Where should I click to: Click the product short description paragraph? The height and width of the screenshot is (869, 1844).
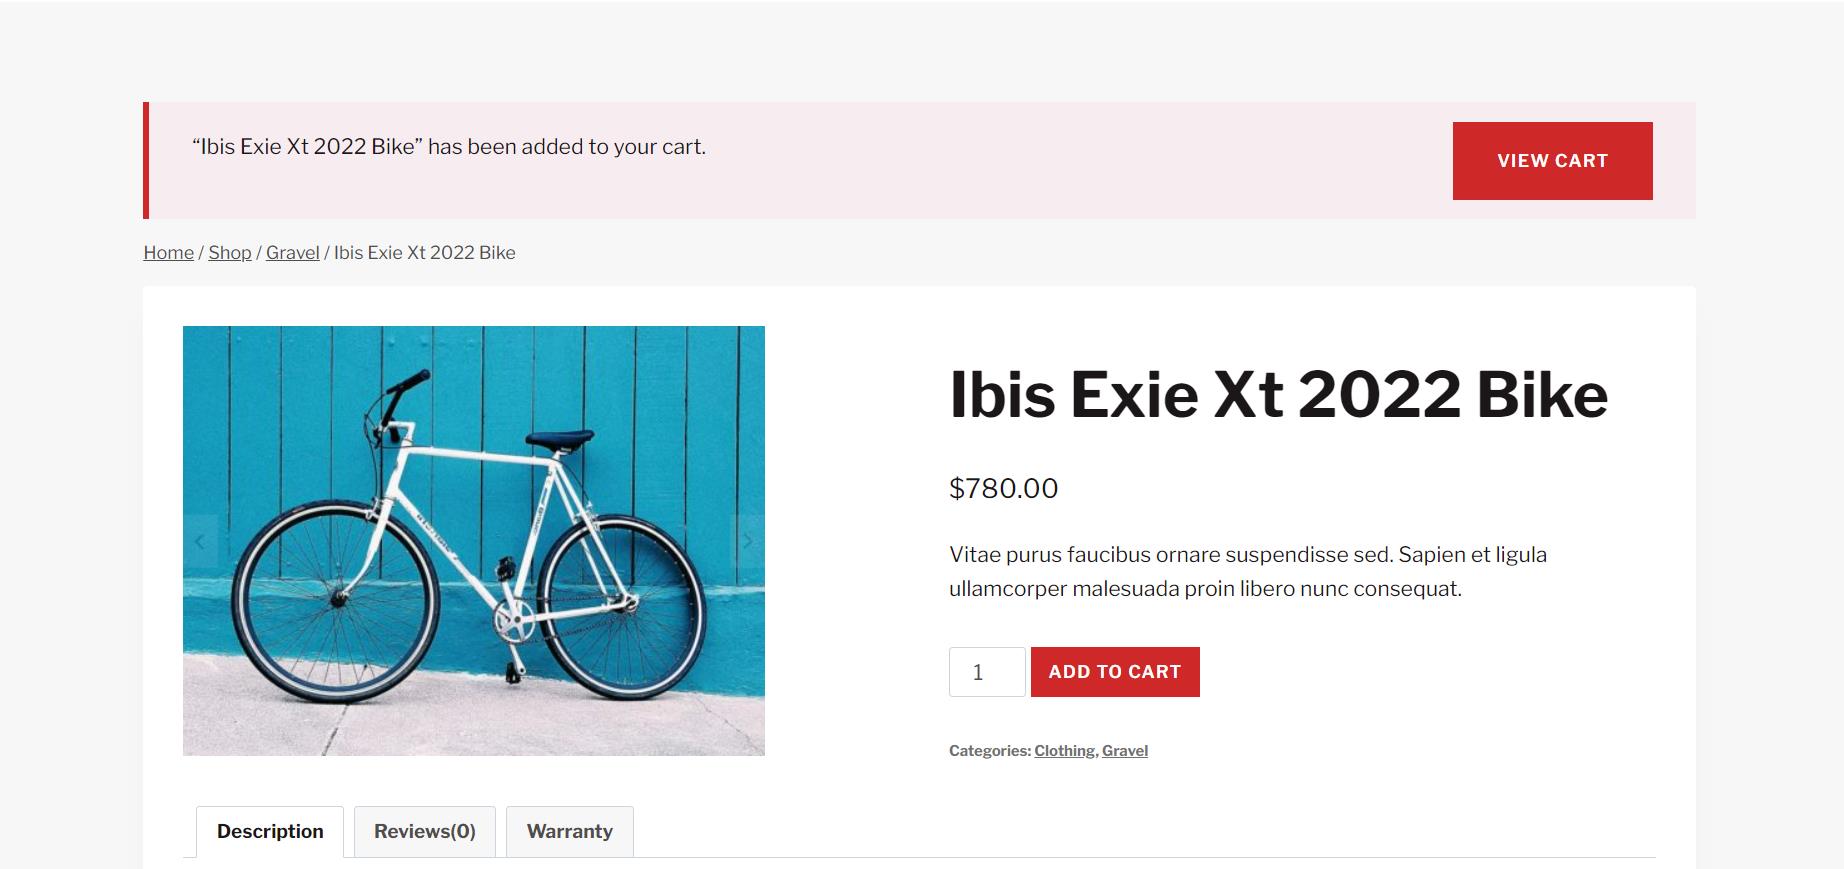[1248, 571]
